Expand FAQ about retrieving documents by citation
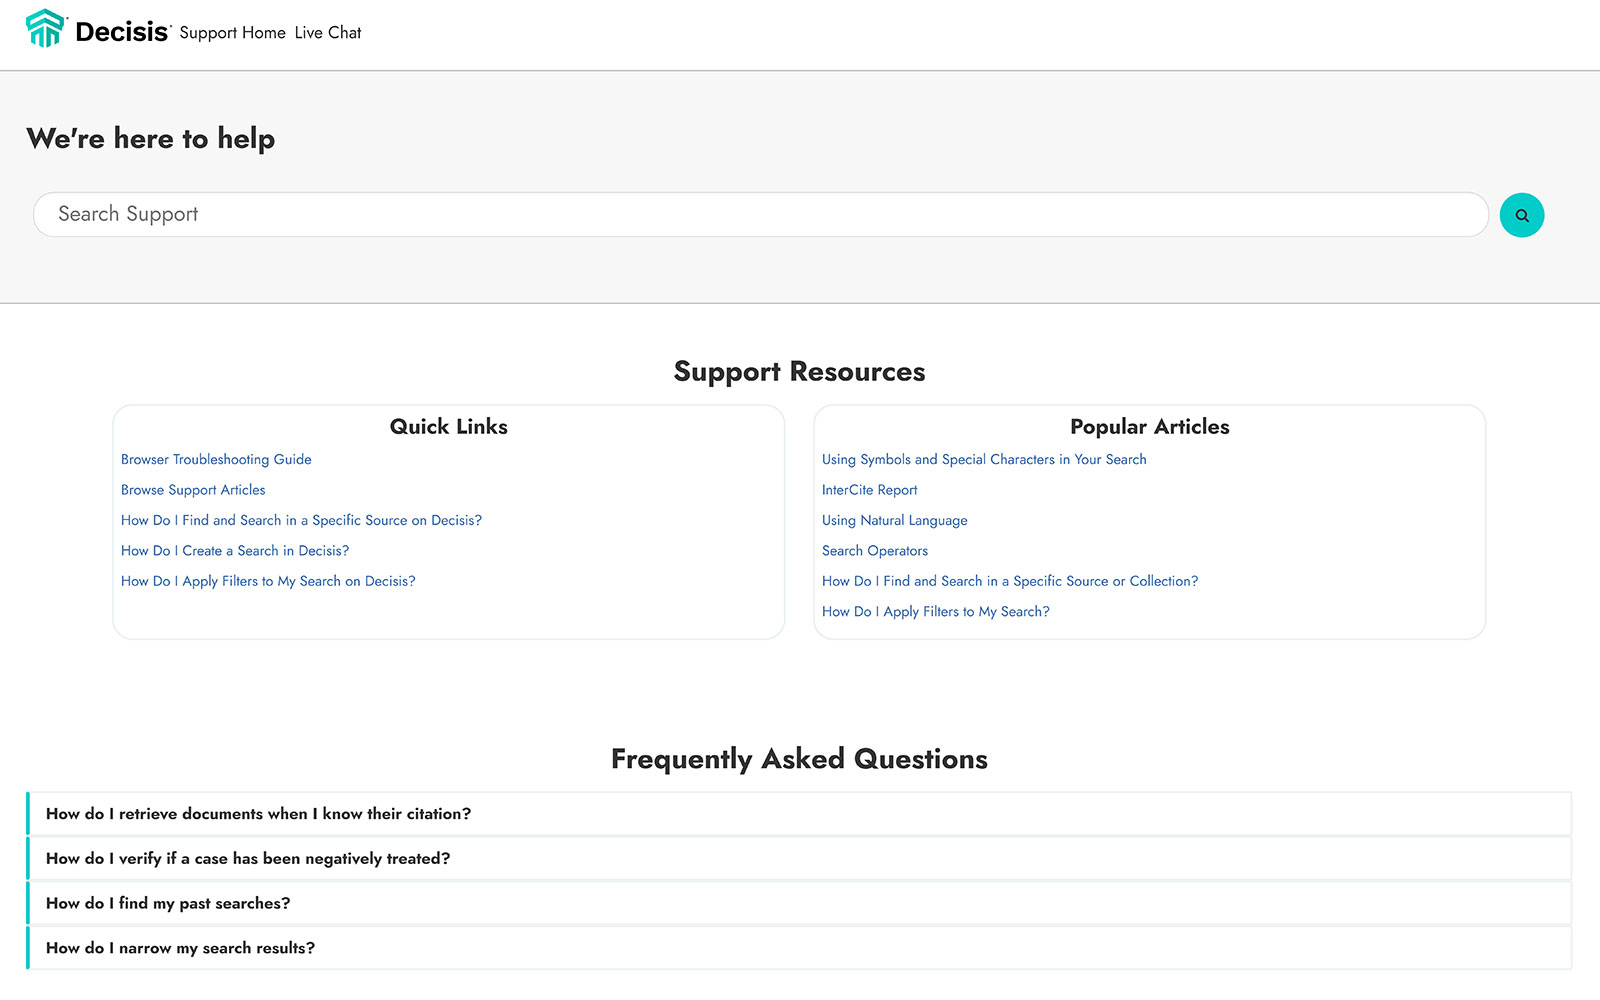Viewport: 1600px width, 1000px height. pos(258,814)
